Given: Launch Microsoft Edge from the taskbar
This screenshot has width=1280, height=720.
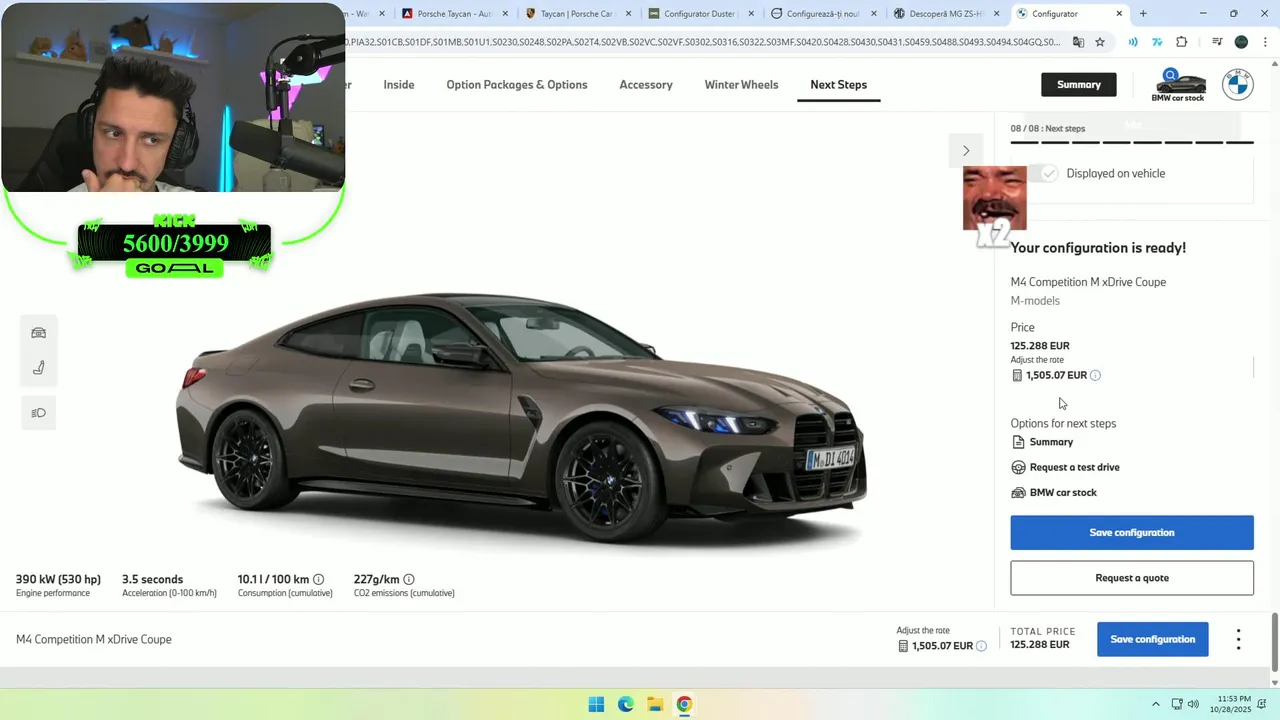Looking at the screenshot, I should pyautogui.click(x=625, y=704).
